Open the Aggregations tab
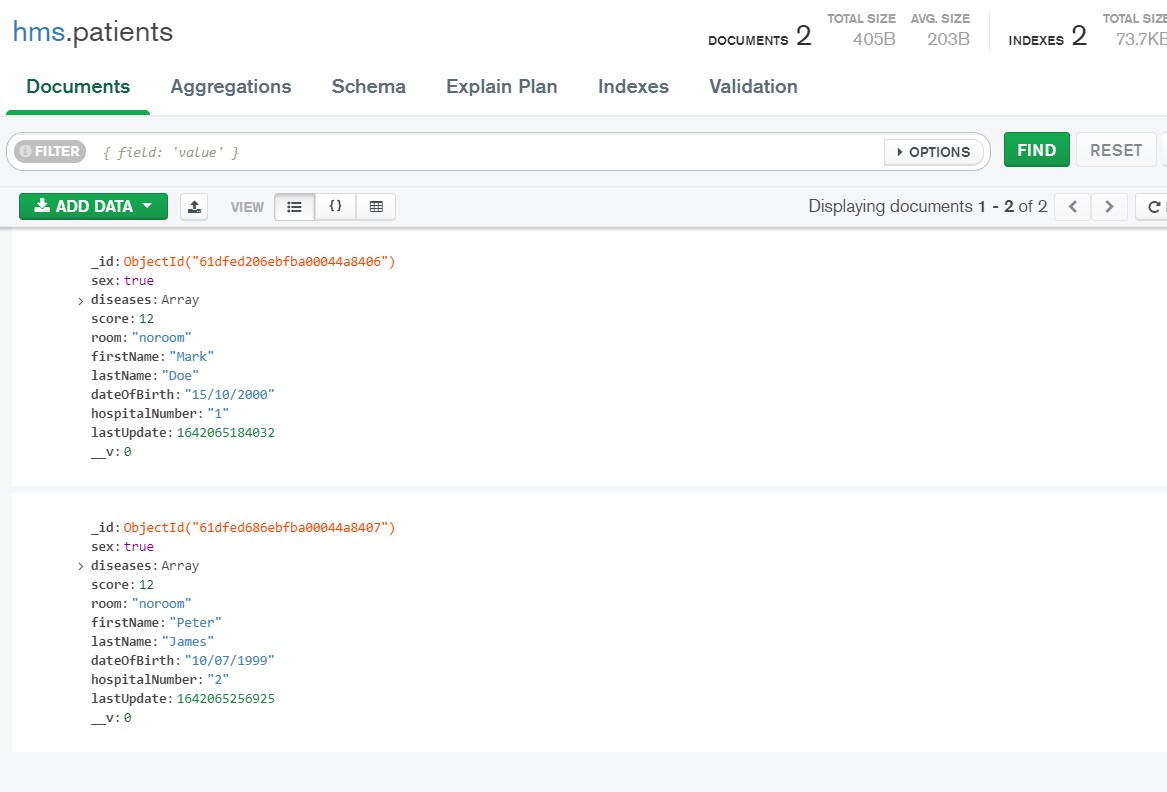Image resolution: width=1167 pixels, height=792 pixels. 230,87
